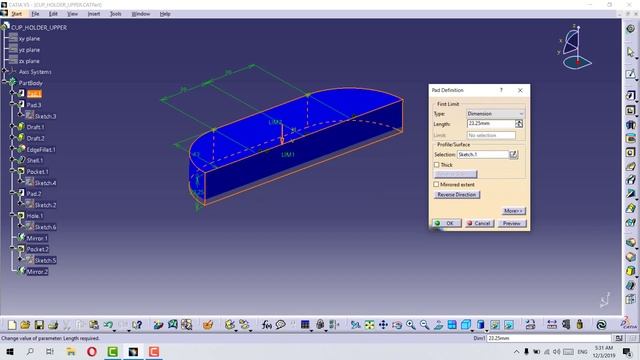Click the Hide/Show icon
The height and width of the screenshot is (360, 640).
(495, 325)
